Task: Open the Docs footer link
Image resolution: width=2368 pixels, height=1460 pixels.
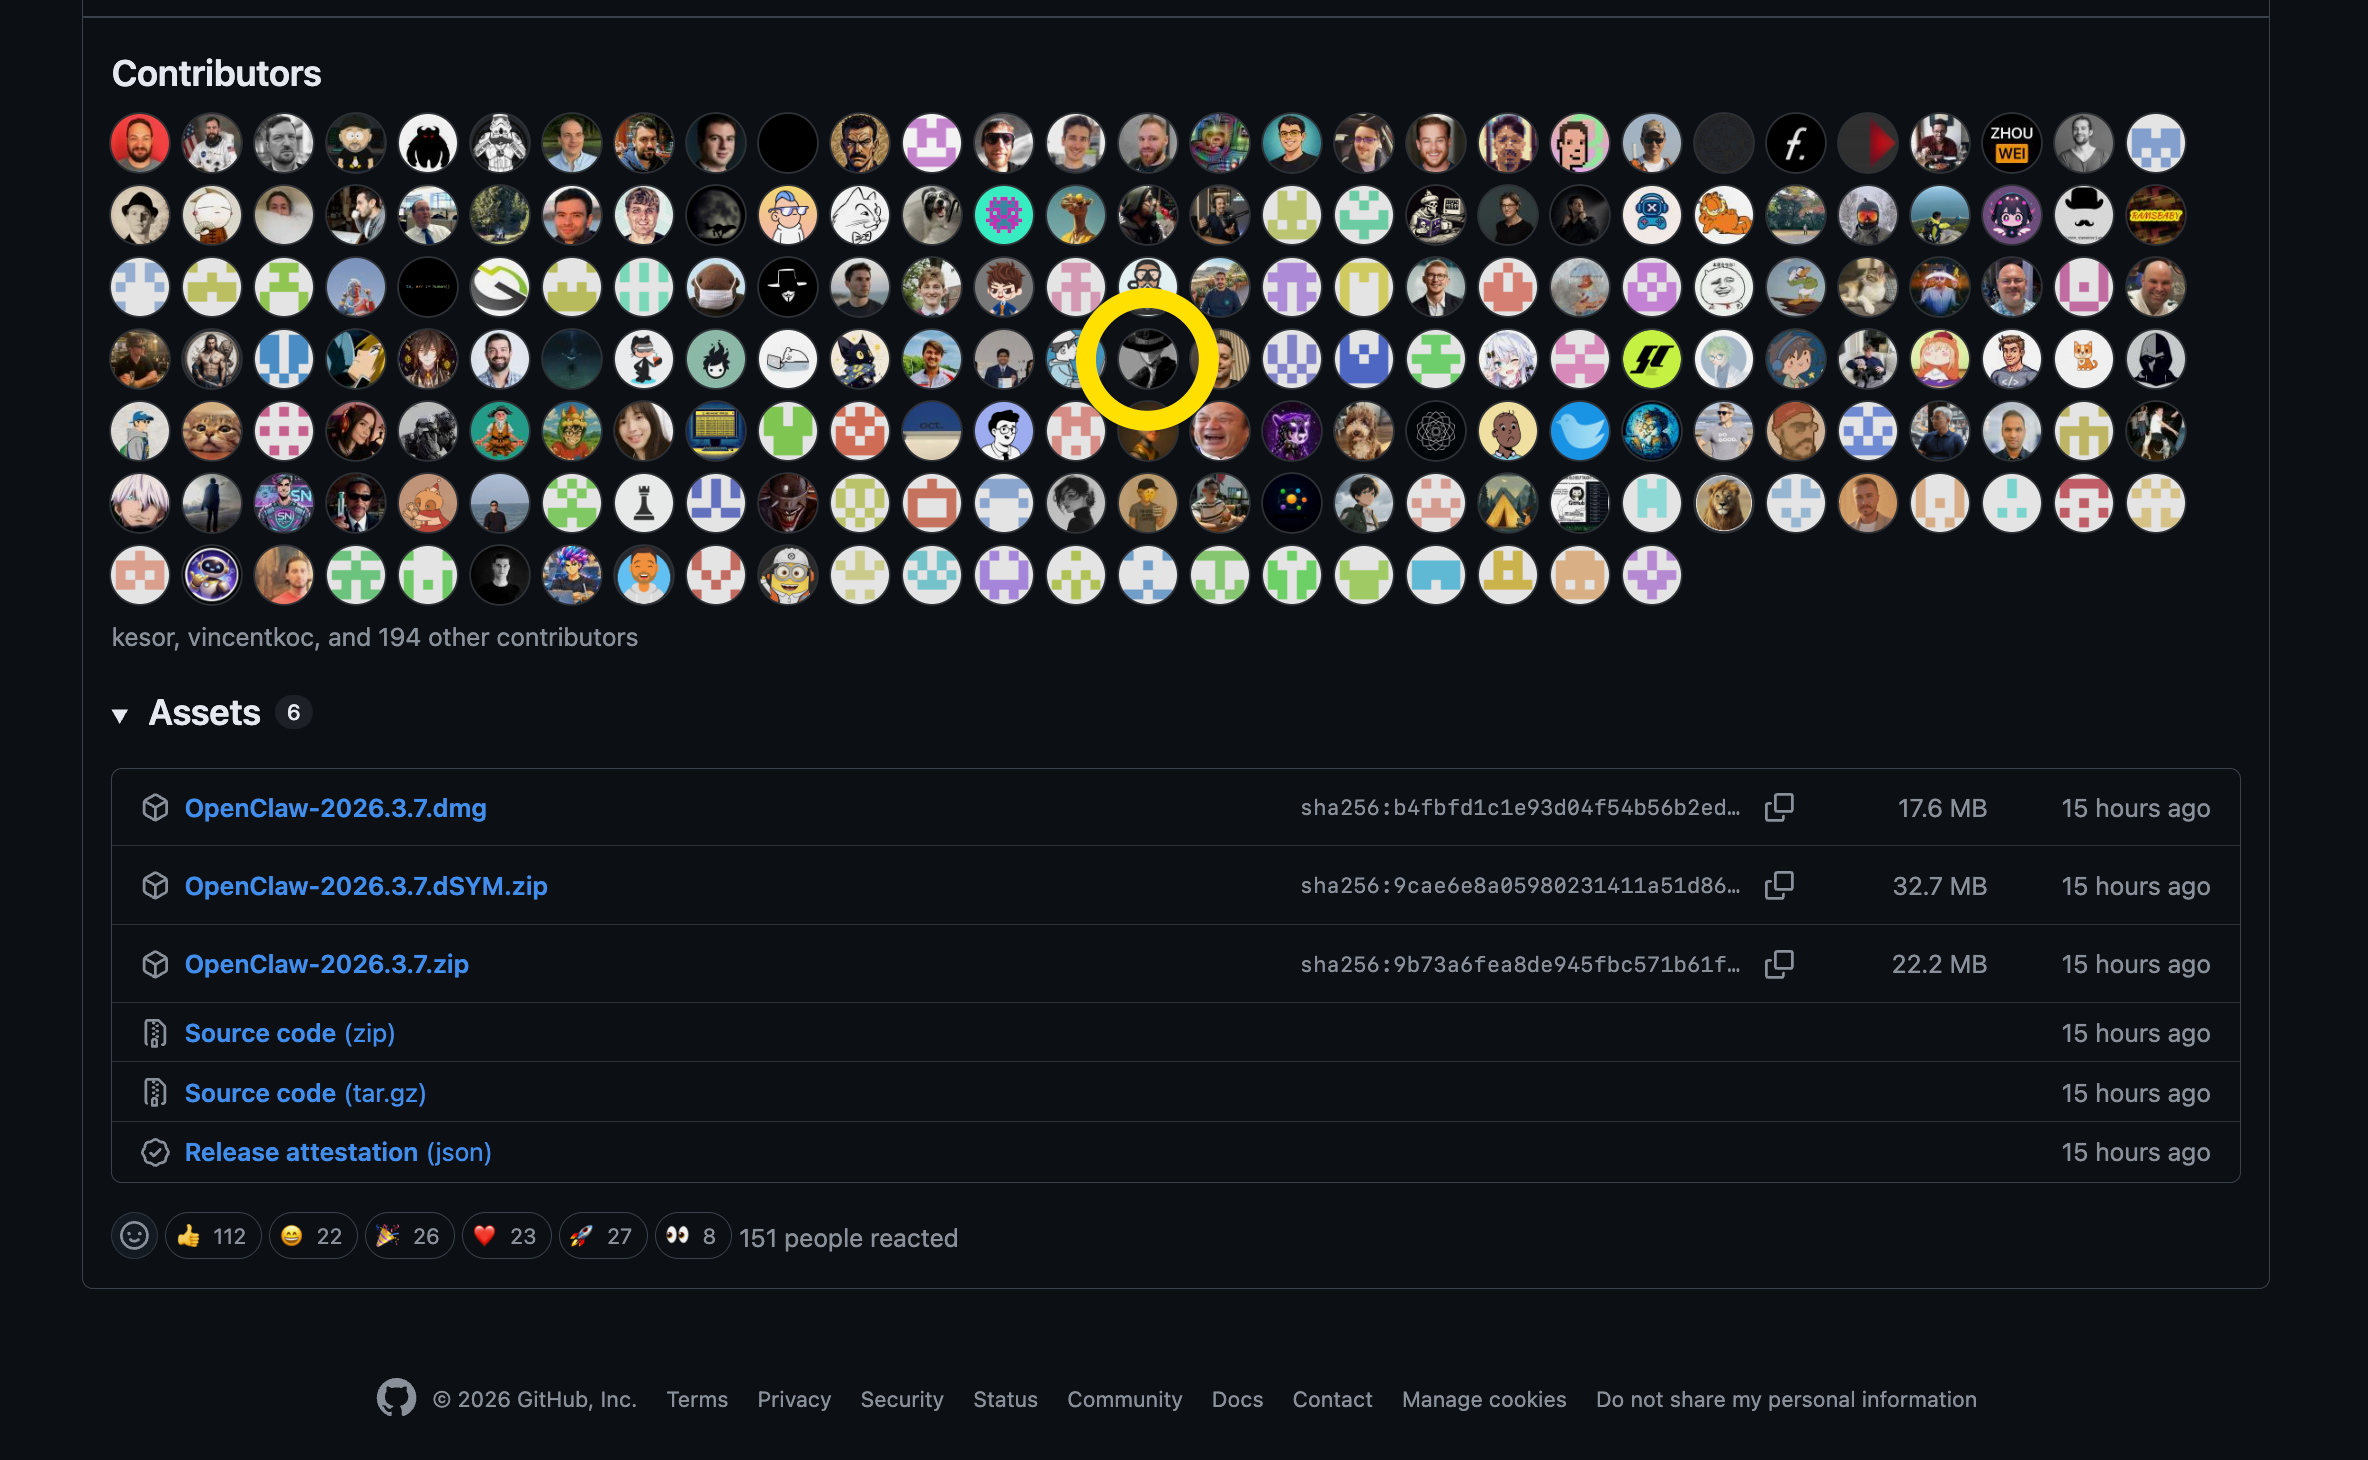Action: [1237, 1399]
